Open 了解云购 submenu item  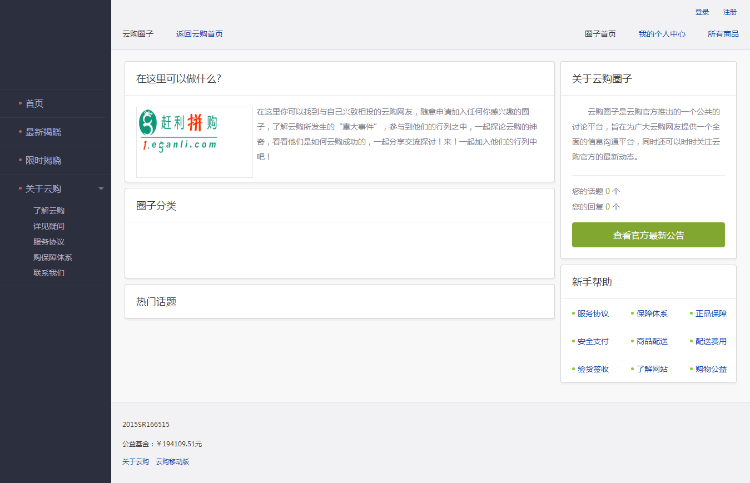(x=49, y=210)
